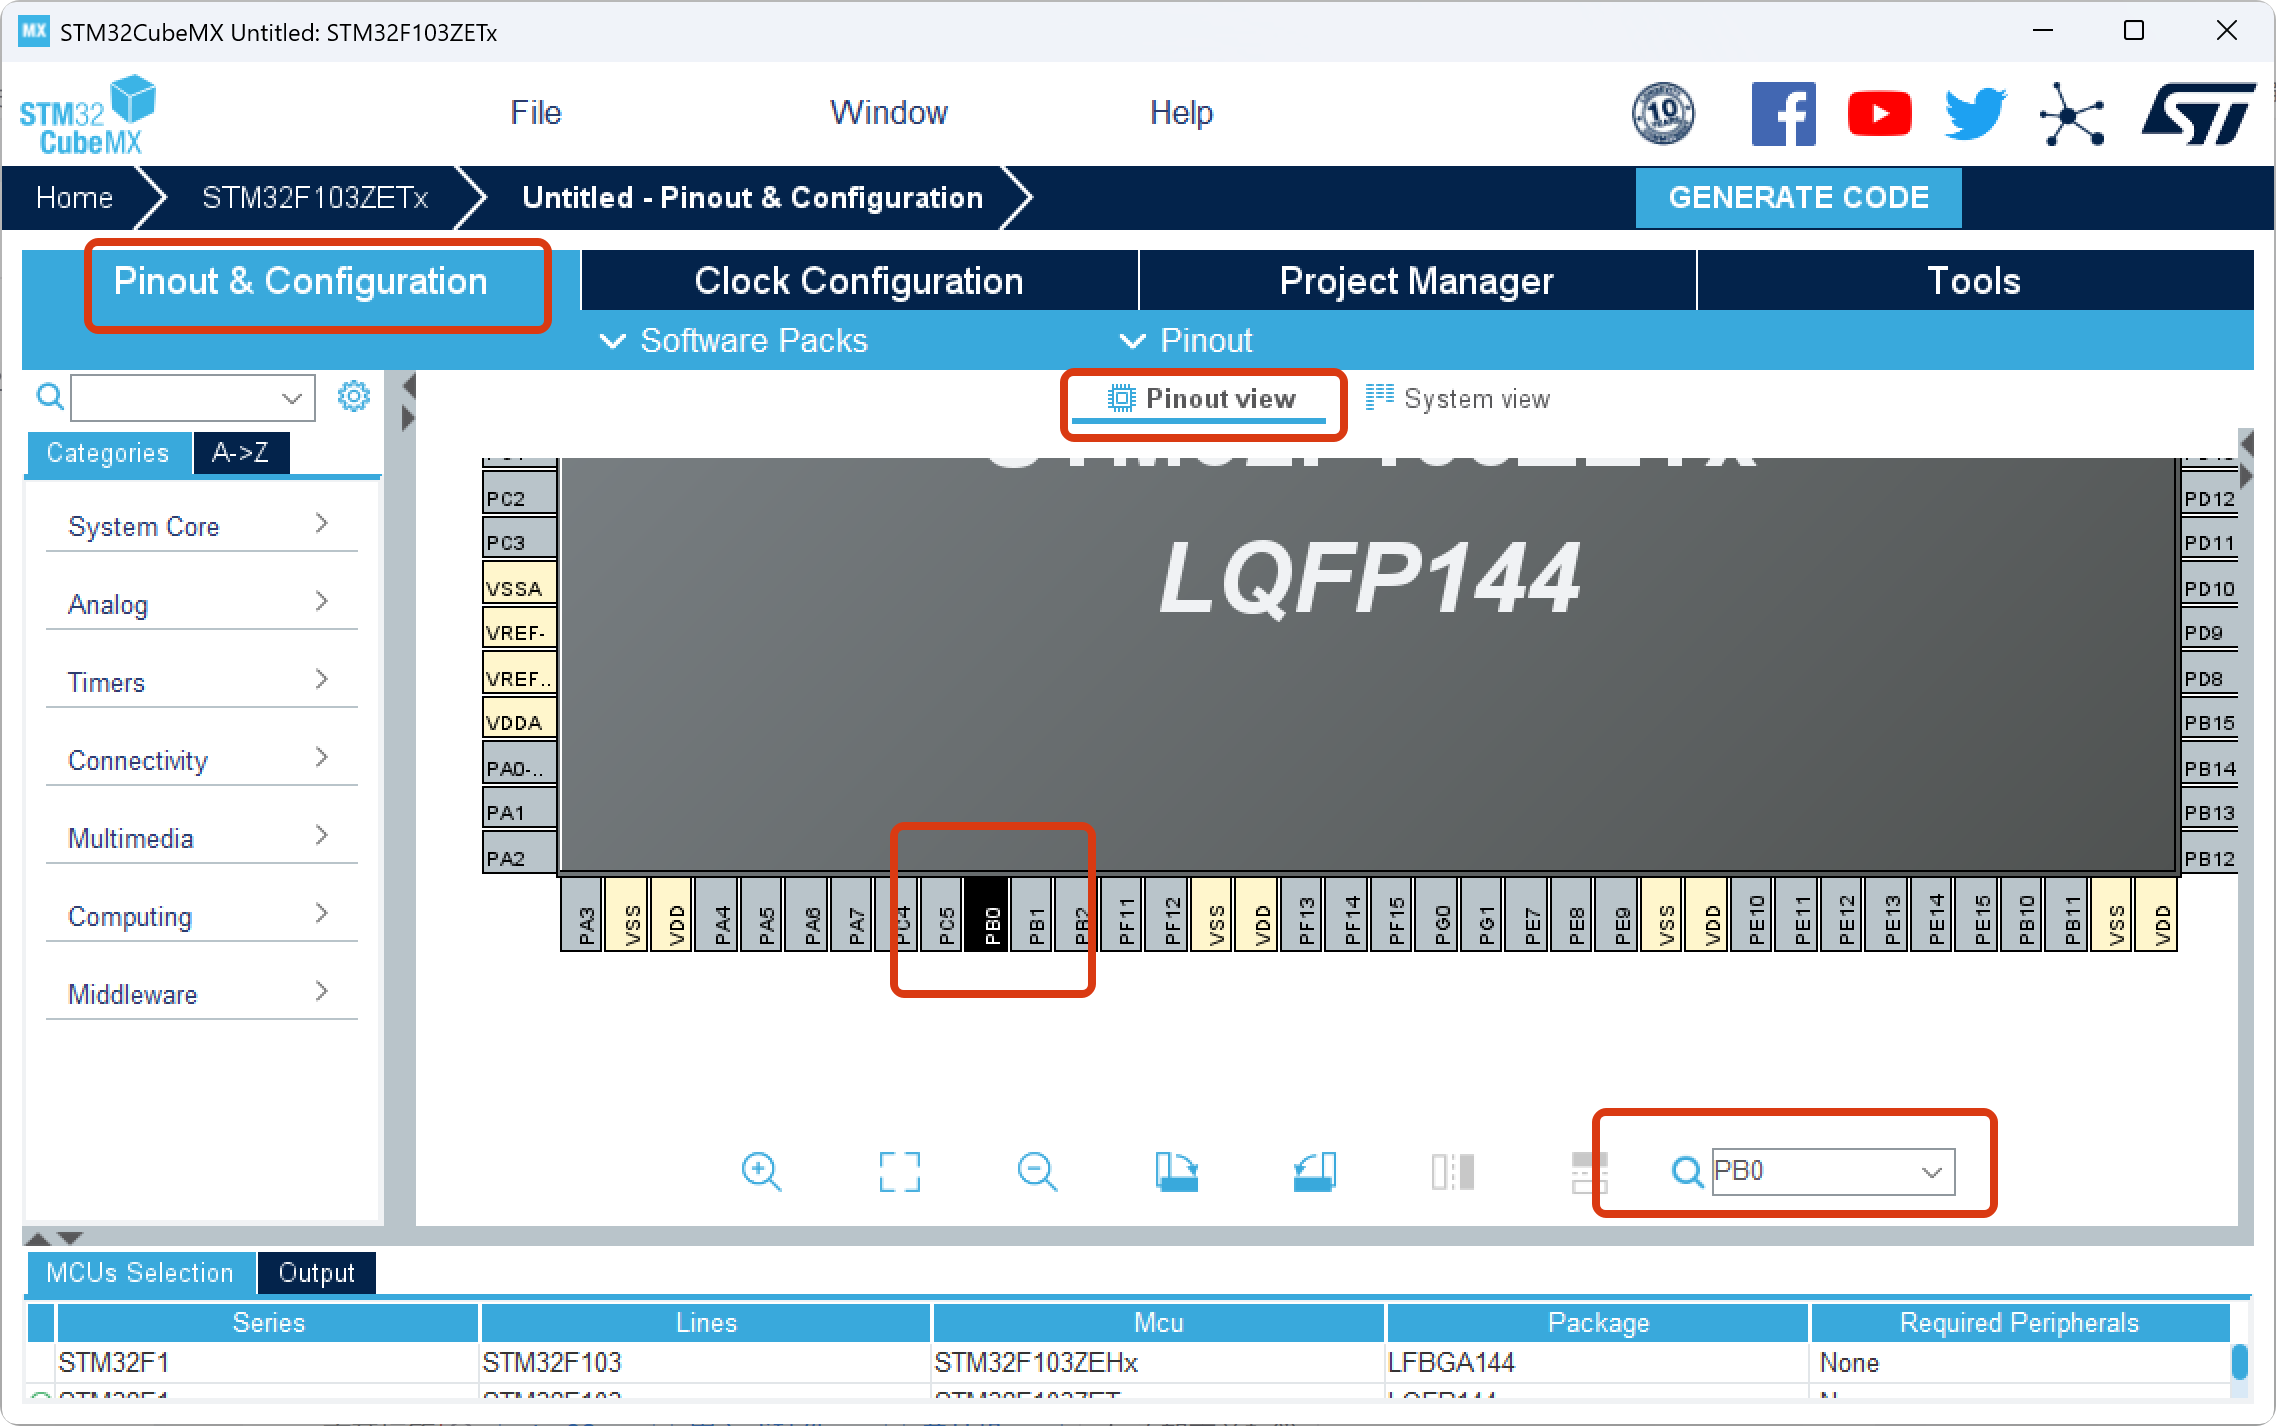
Task: Open the File menu
Action: (x=535, y=113)
